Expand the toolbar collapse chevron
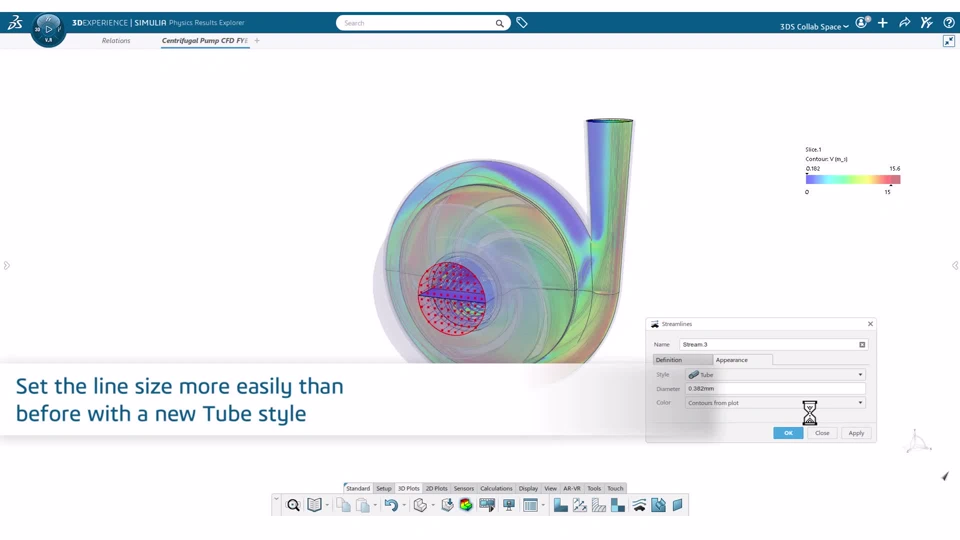The width and height of the screenshot is (960, 540). 276,500
